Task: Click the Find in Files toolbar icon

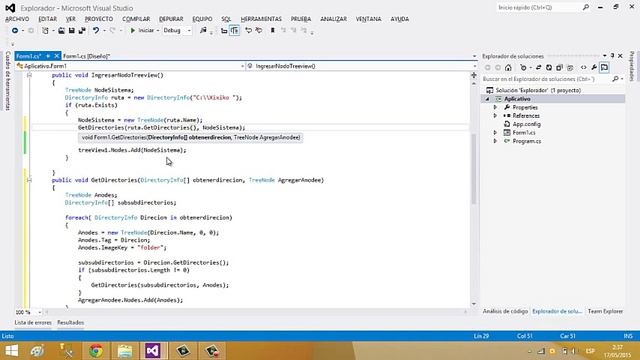Action: pos(203,31)
